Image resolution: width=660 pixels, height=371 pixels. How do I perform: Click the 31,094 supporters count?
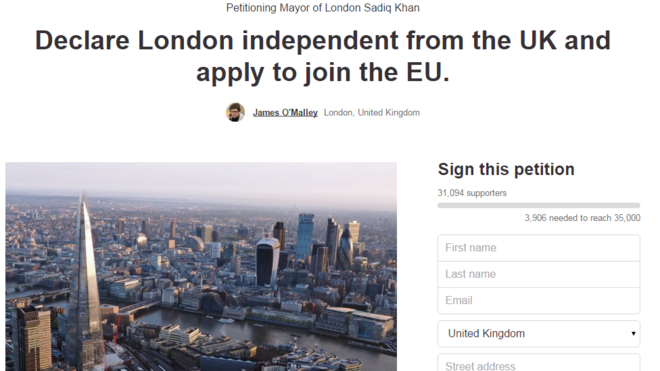point(472,193)
